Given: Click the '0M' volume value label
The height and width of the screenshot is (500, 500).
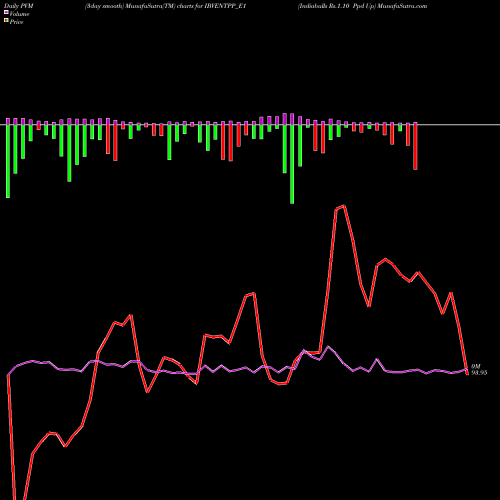Looking at the screenshot, I should click(476, 366).
